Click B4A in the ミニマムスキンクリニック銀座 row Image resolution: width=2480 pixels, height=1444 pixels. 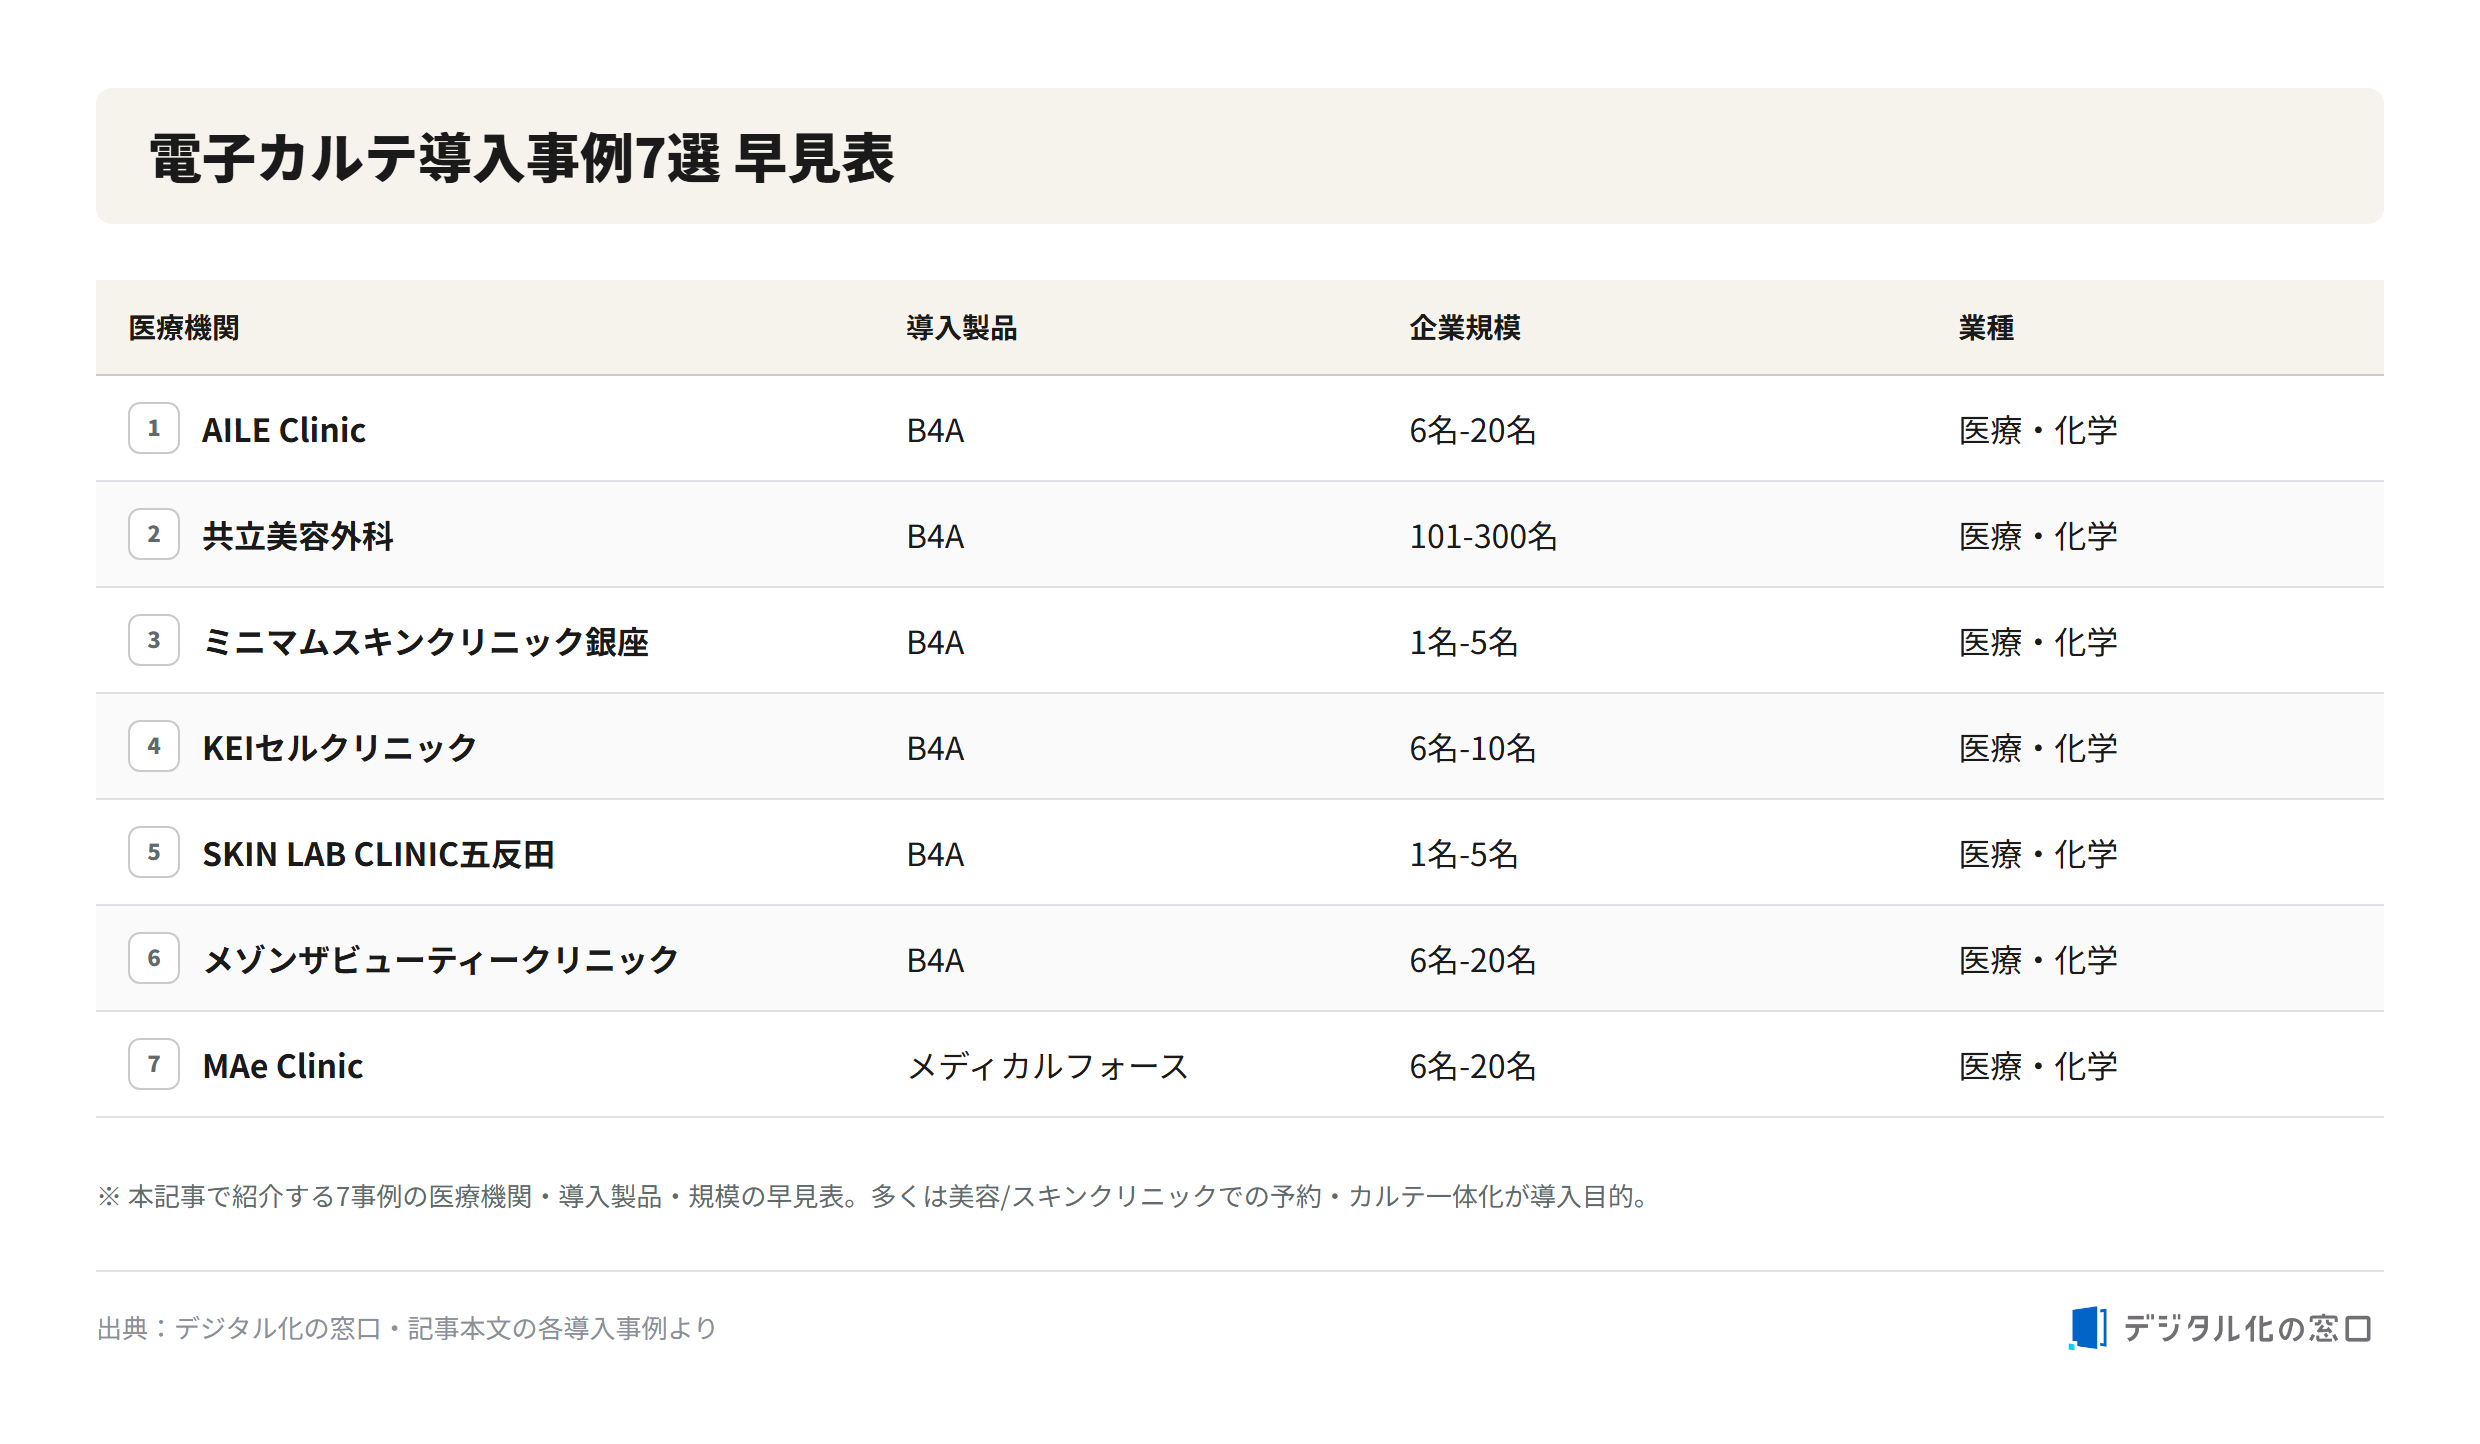coord(935,642)
